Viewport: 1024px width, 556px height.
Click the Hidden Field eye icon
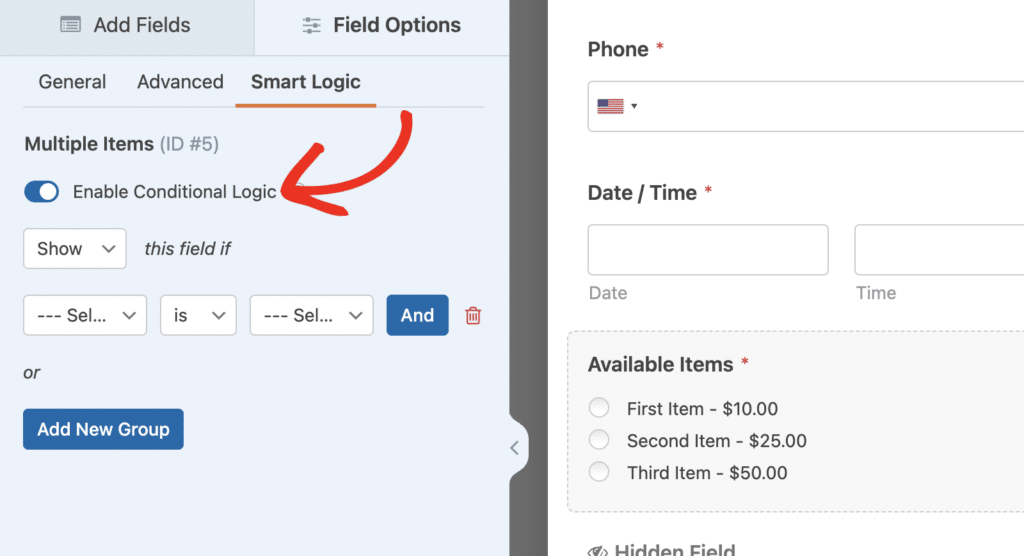[x=598, y=550]
